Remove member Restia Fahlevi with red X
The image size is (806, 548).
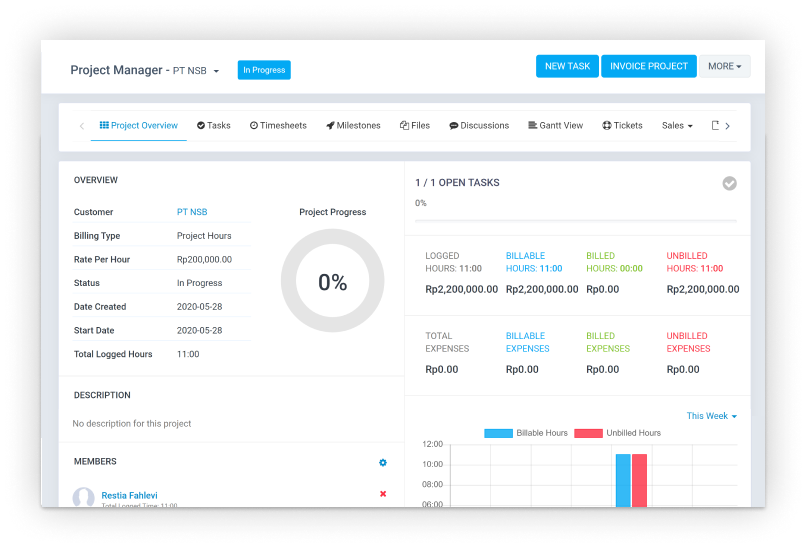383,494
